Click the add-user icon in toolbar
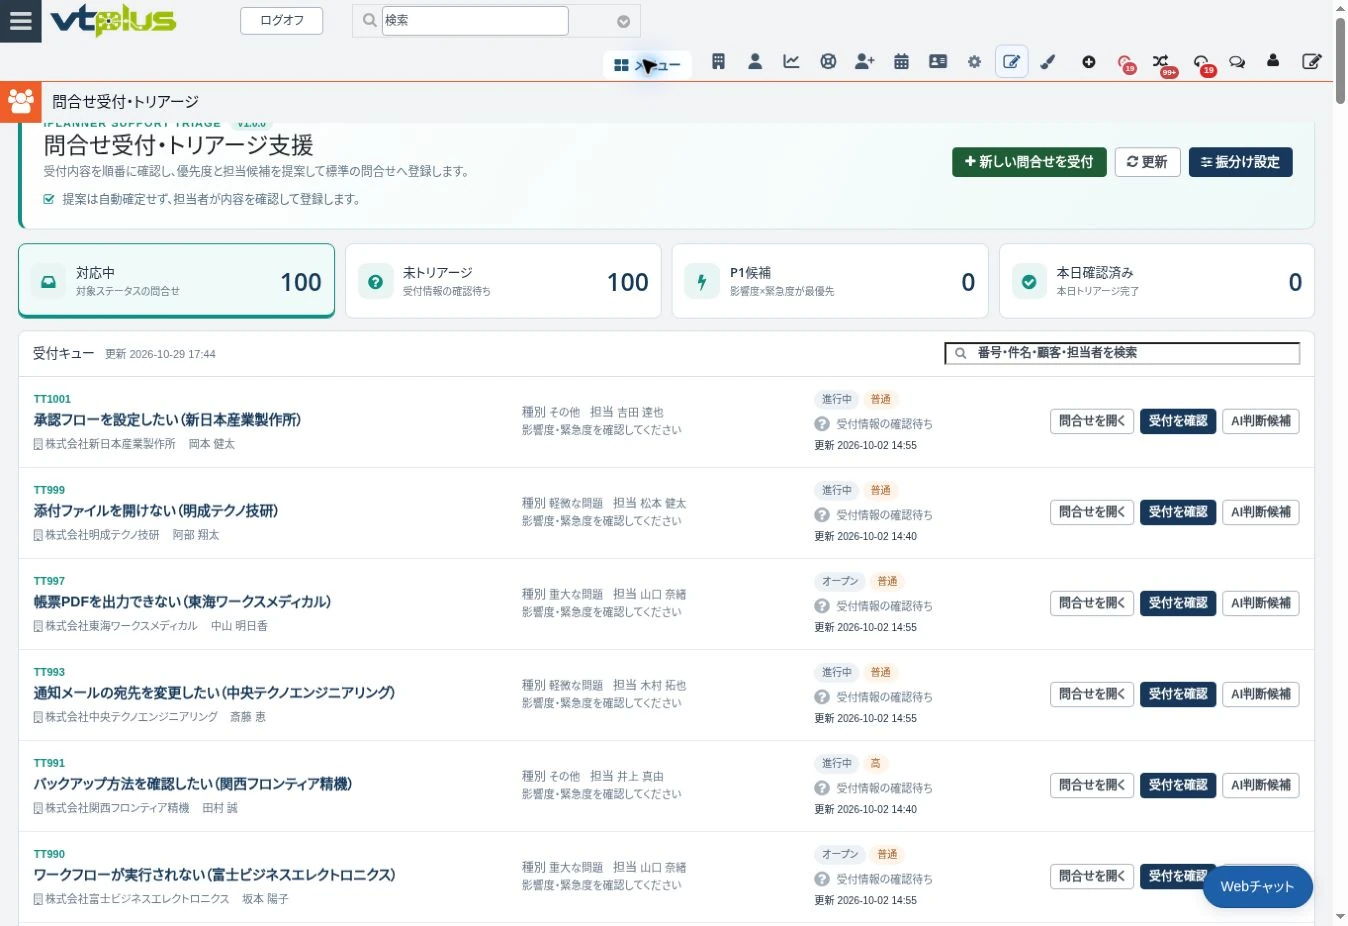1348x926 pixels. [865, 62]
